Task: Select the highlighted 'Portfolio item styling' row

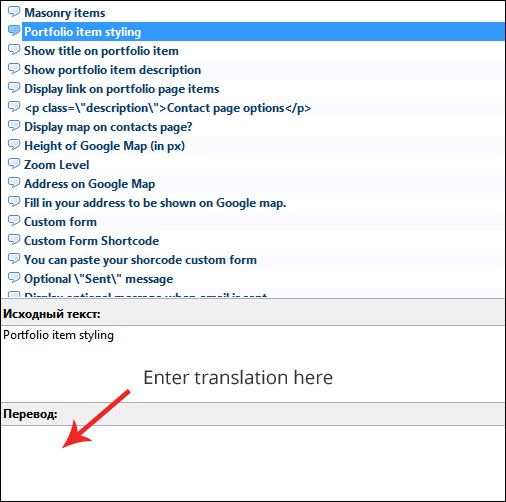Action: coord(263,32)
